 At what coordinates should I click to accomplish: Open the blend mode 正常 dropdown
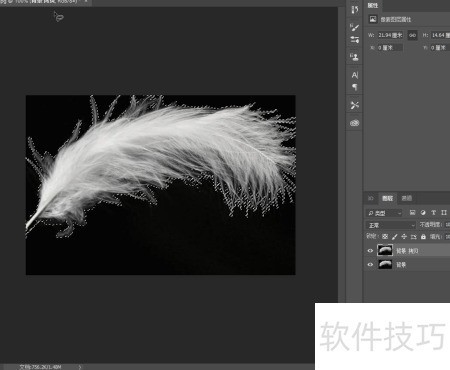(x=391, y=225)
